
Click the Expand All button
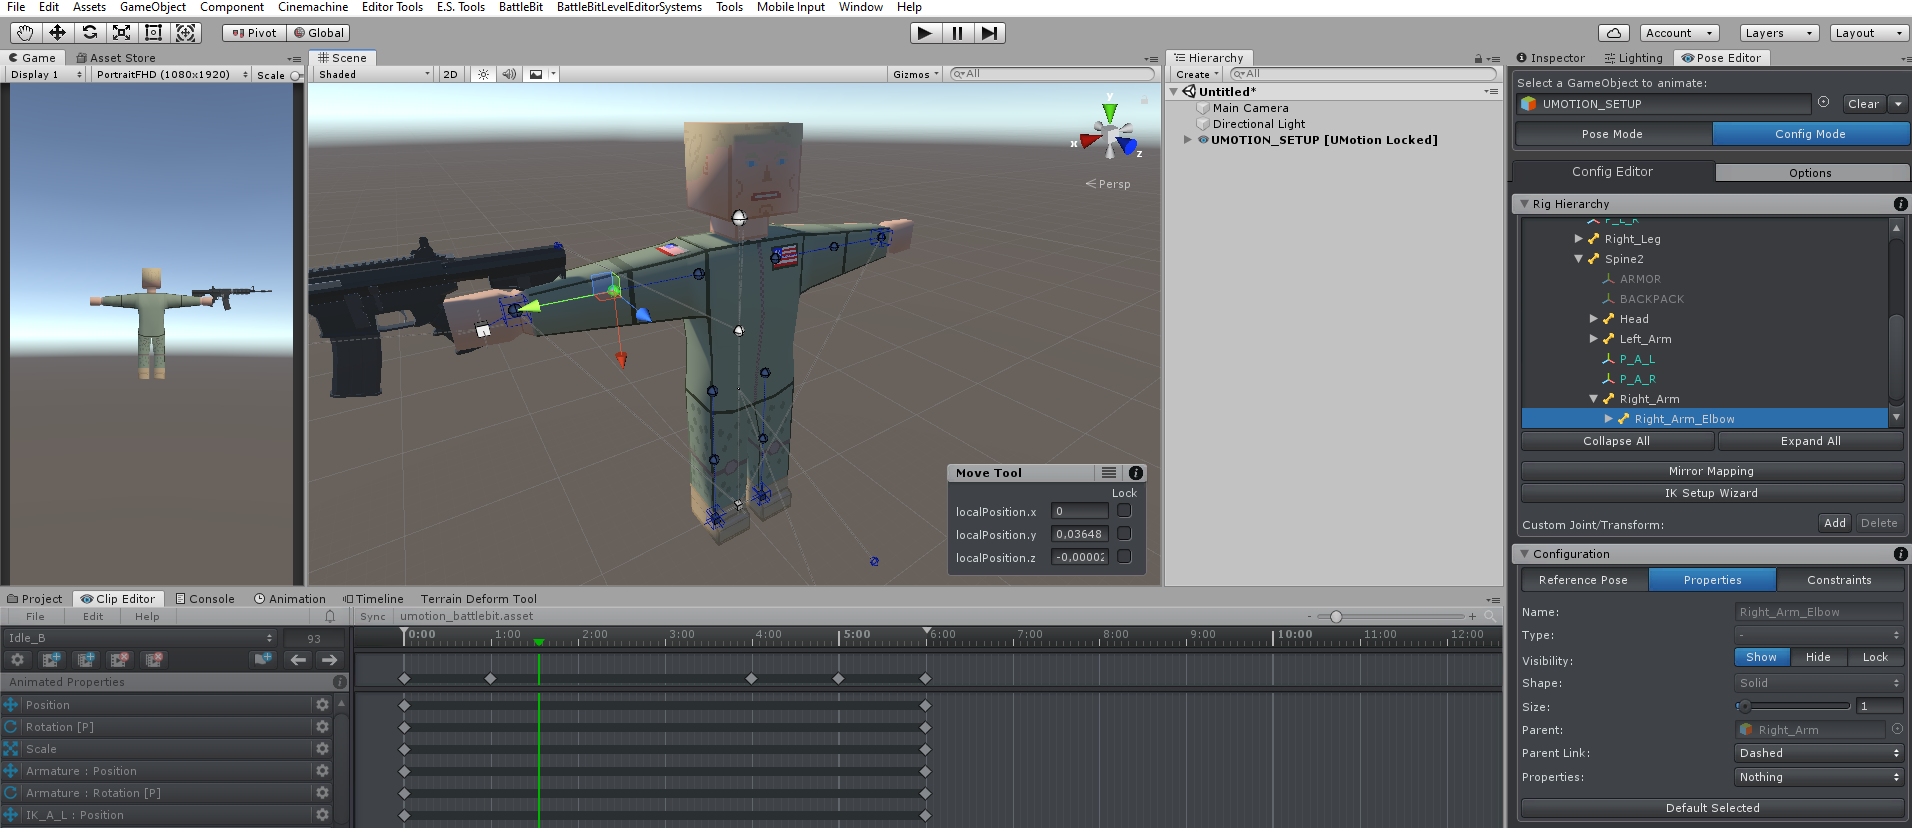(x=1810, y=441)
